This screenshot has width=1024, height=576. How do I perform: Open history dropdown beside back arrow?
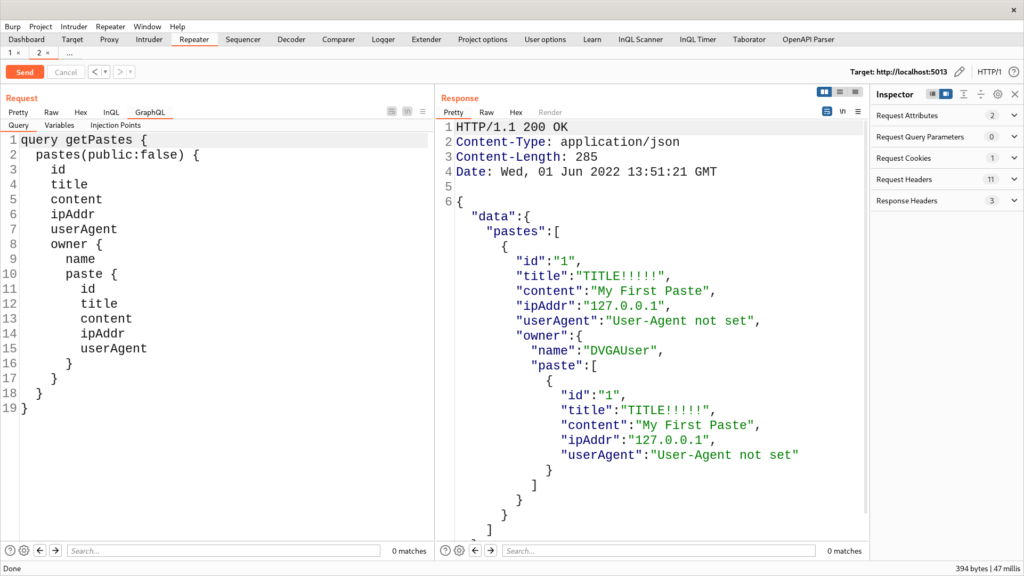[105, 72]
